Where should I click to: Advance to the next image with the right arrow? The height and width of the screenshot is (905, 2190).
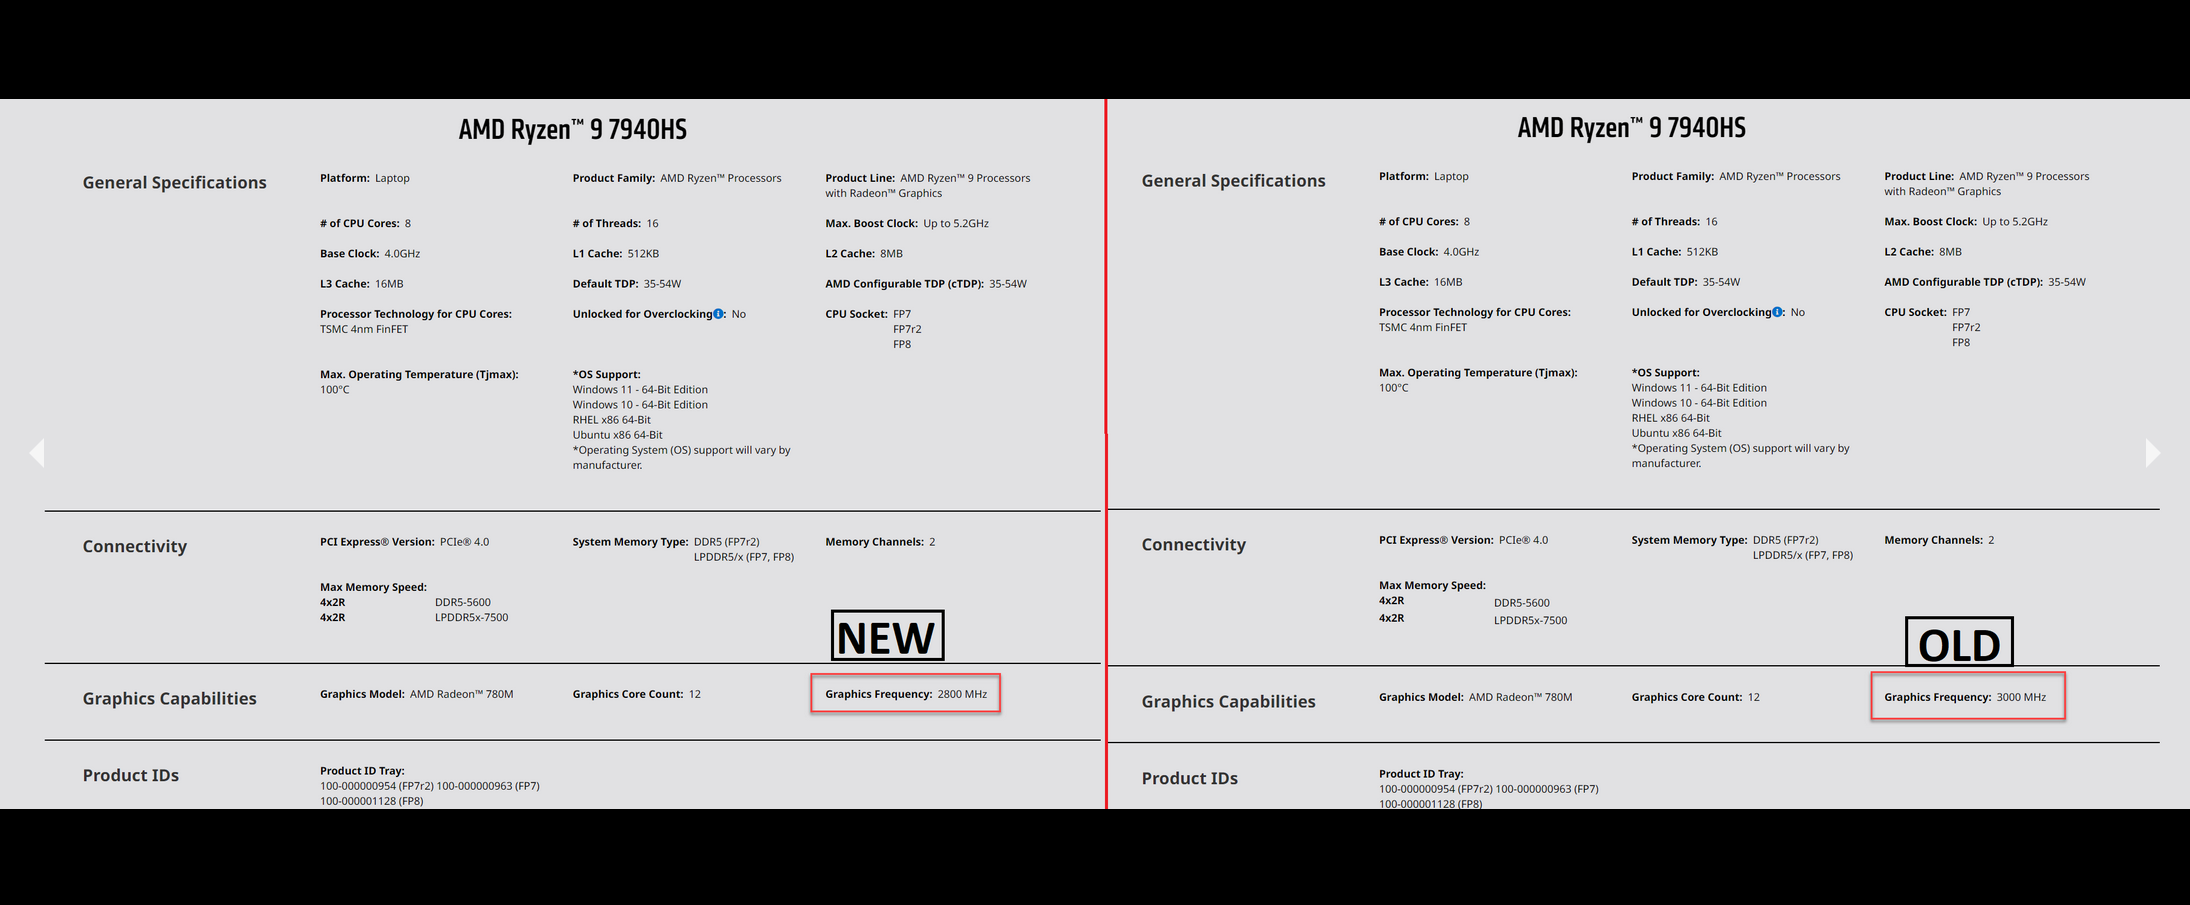tap(2153, 453)
